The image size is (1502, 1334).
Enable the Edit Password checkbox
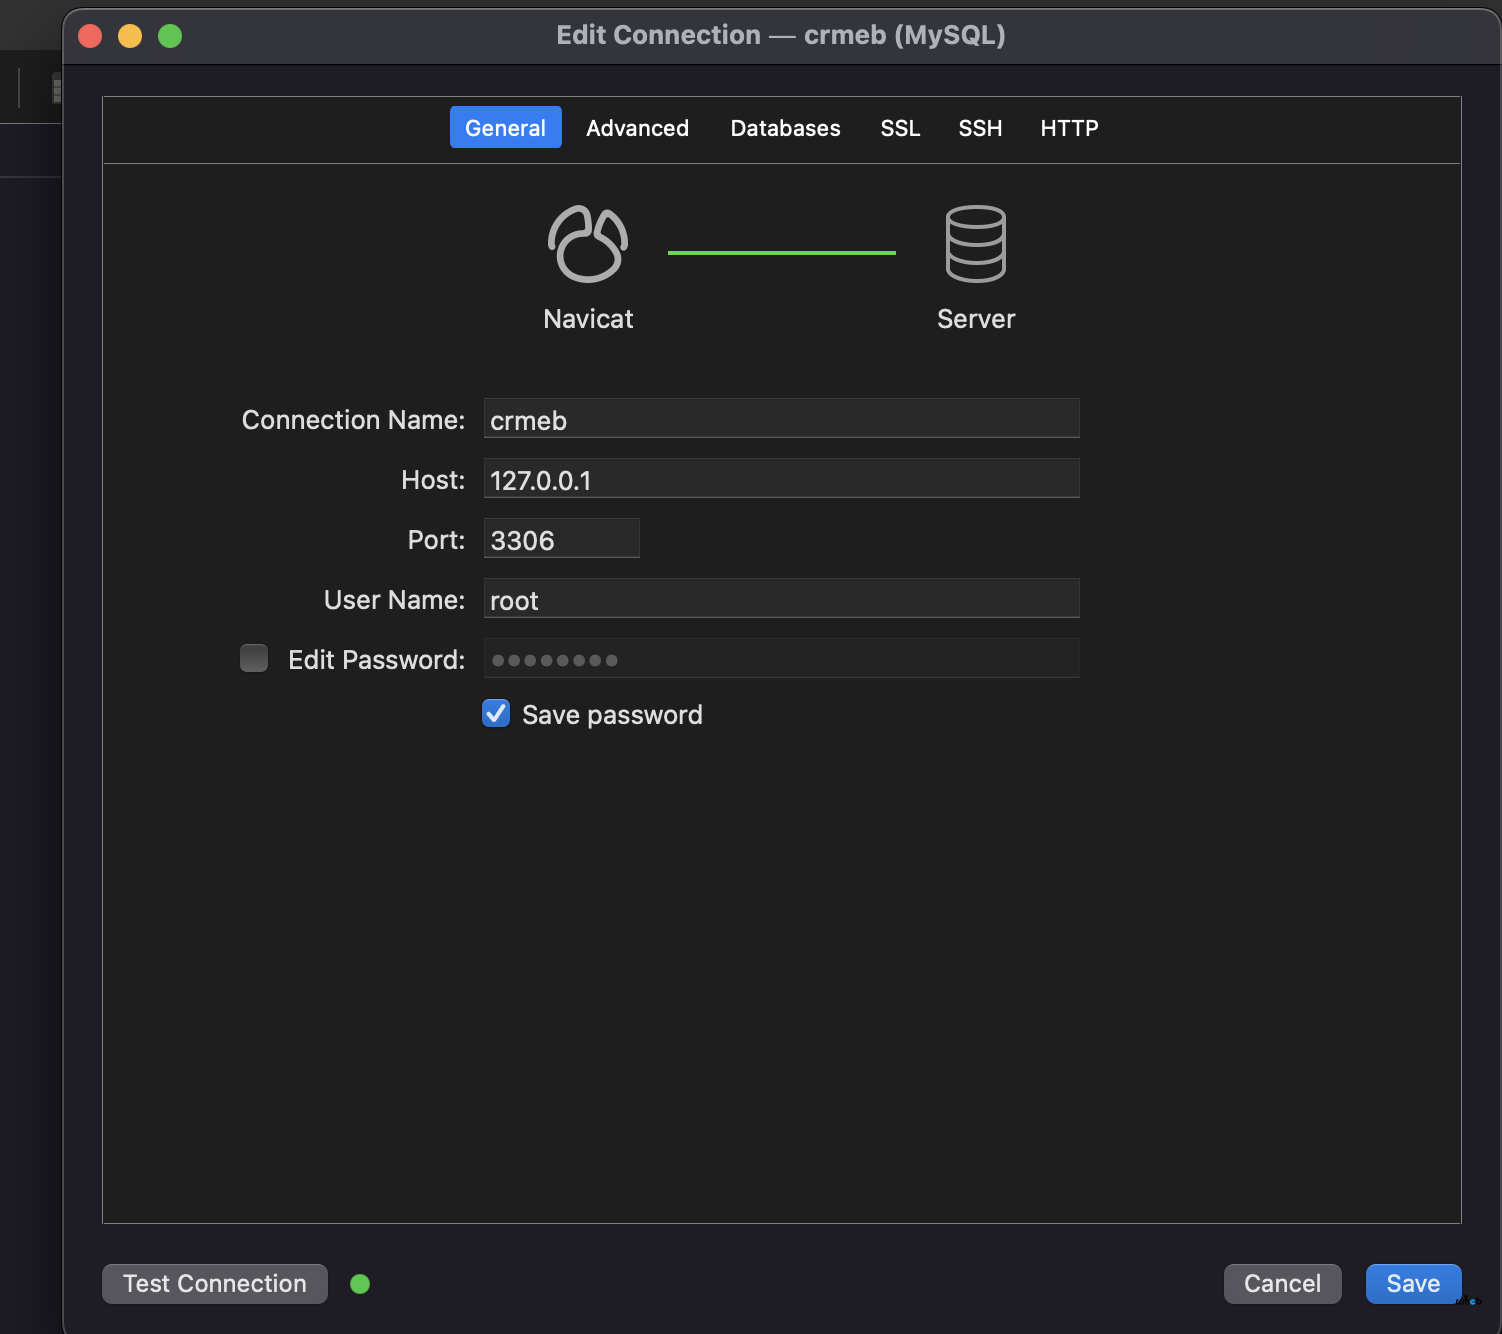254,658
